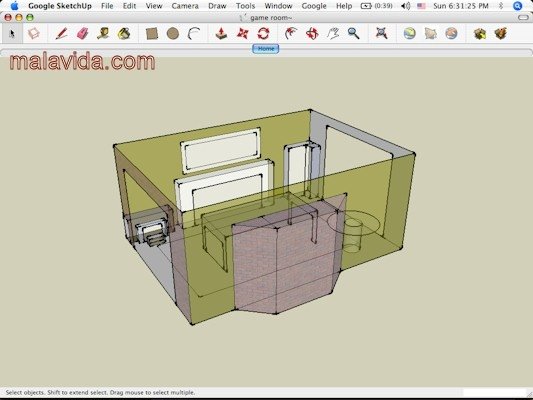This screenshot has height=400, width=533.
Task: Open the Google menu
Action: click(314, 6)
